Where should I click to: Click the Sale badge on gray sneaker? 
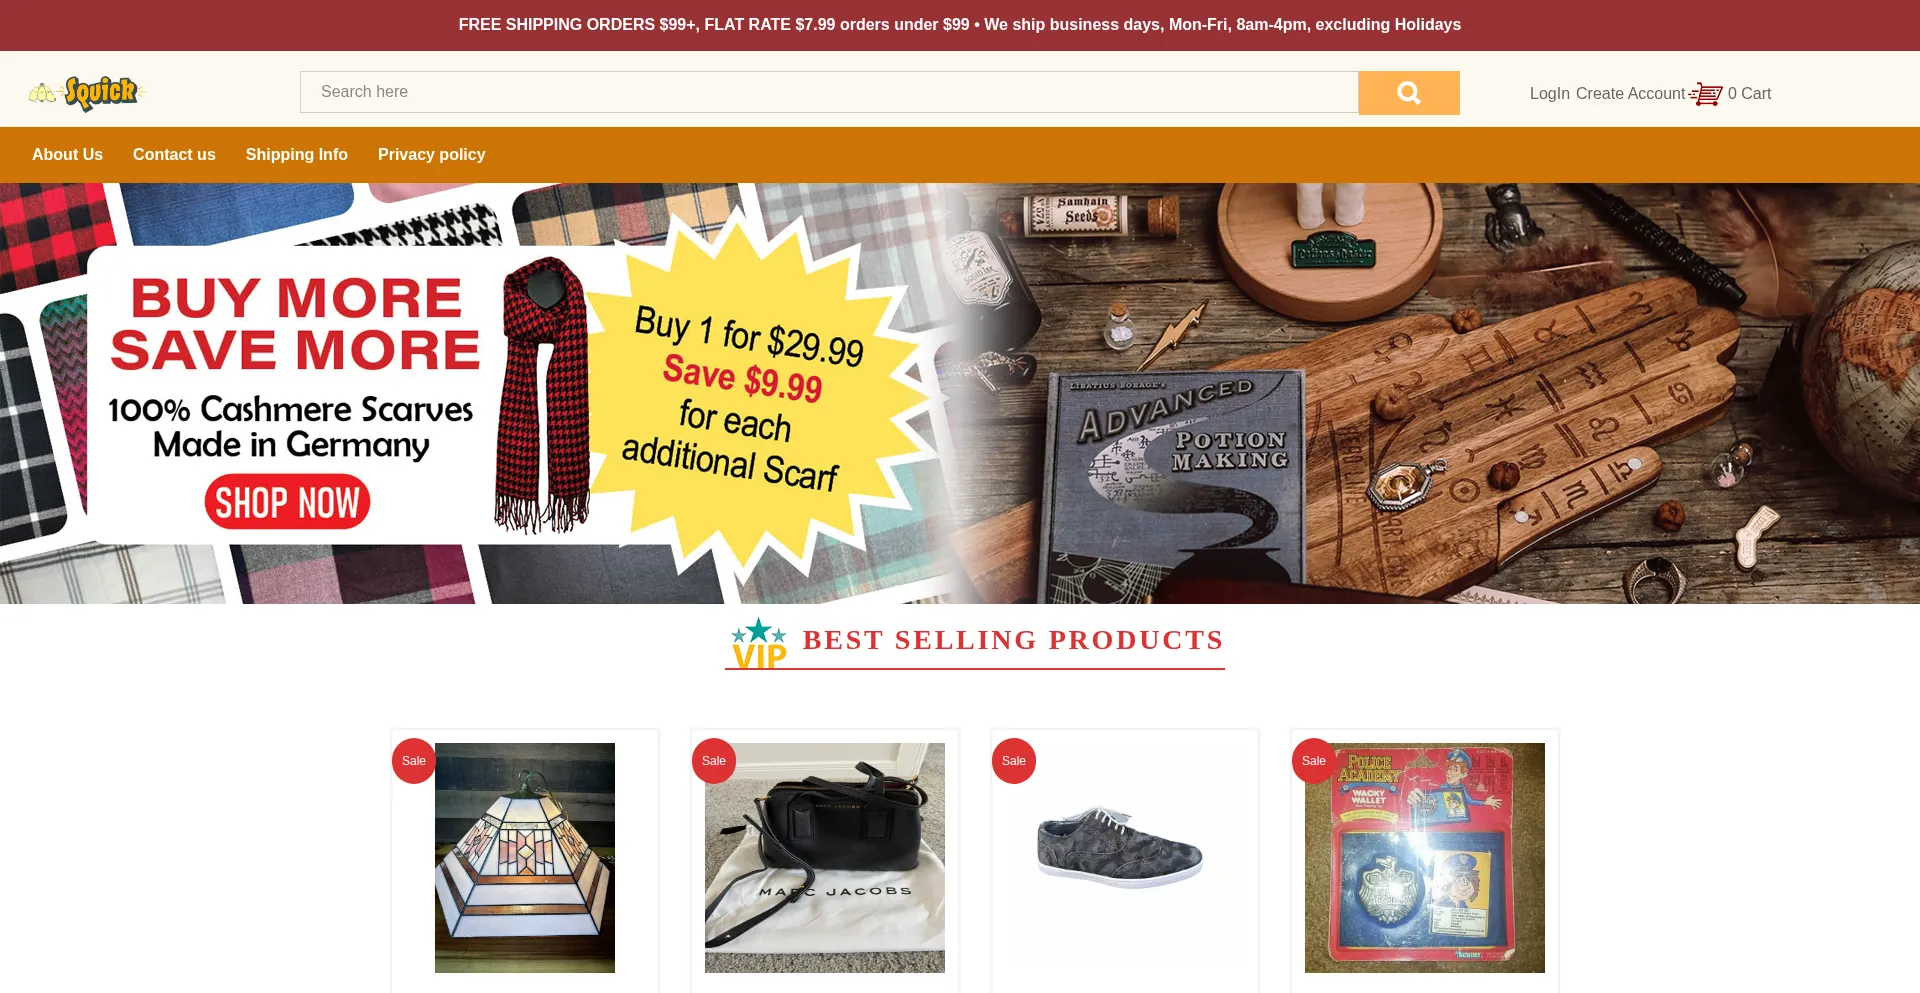1014,761
